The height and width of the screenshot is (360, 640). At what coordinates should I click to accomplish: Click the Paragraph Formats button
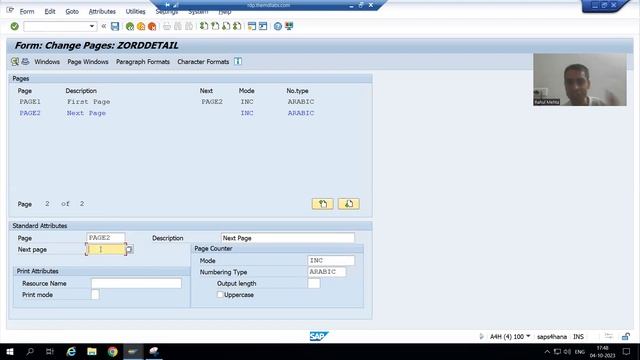coord(143,62)
